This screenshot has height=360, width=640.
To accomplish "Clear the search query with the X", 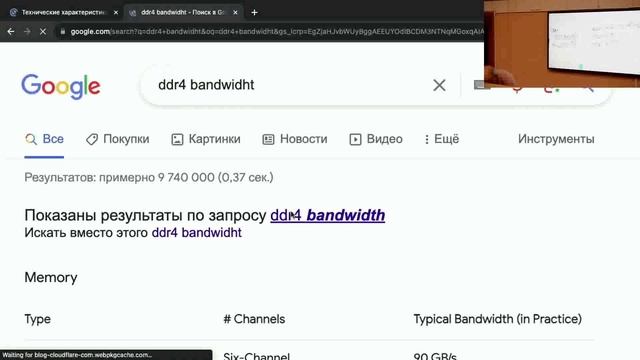I will pos(439,85).
